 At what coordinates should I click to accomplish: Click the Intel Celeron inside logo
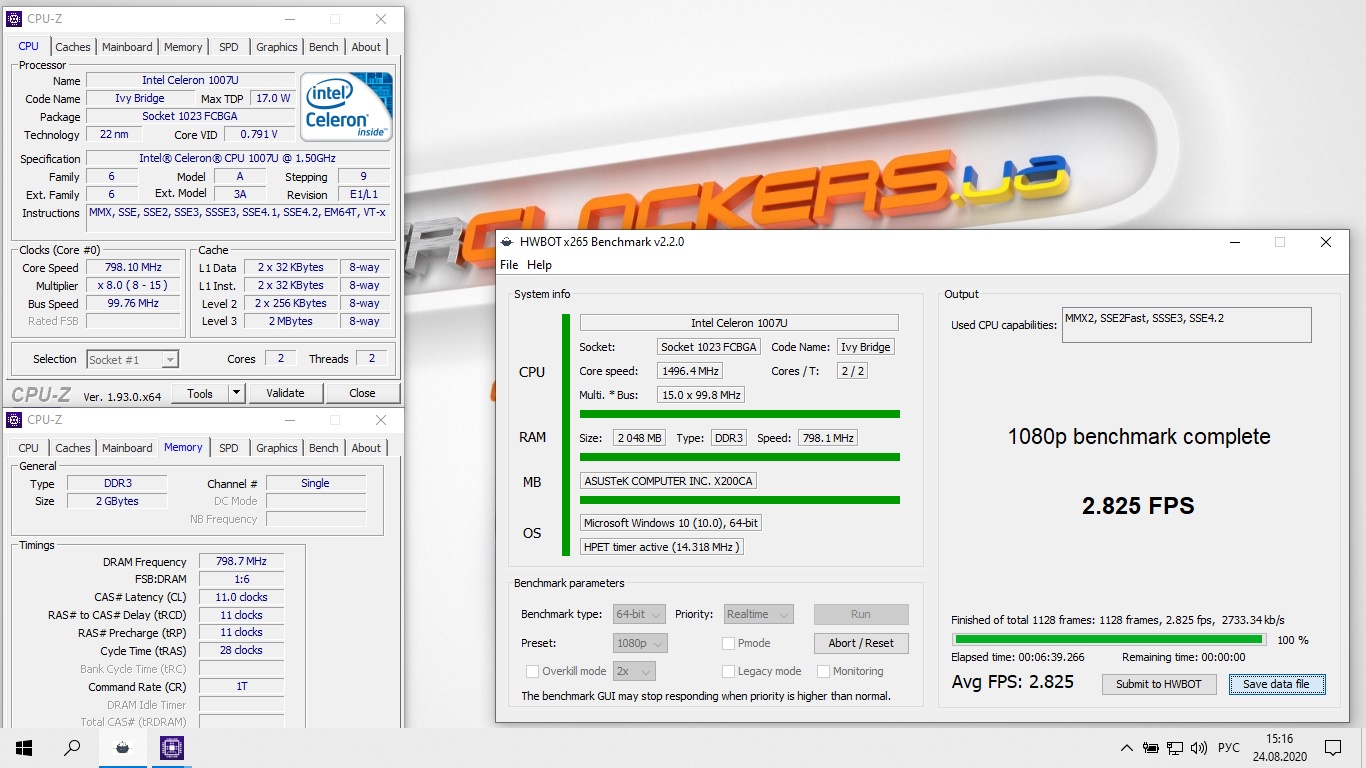[346, 106]
